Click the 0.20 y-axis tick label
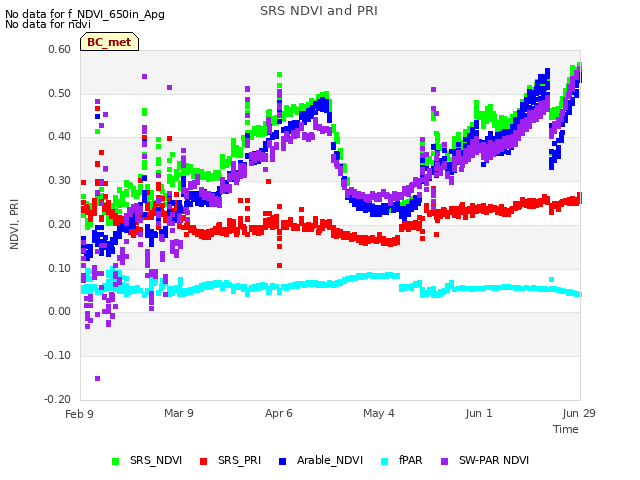Image resolution: width=640 pixels, height=480 pixels. [59, 224]
